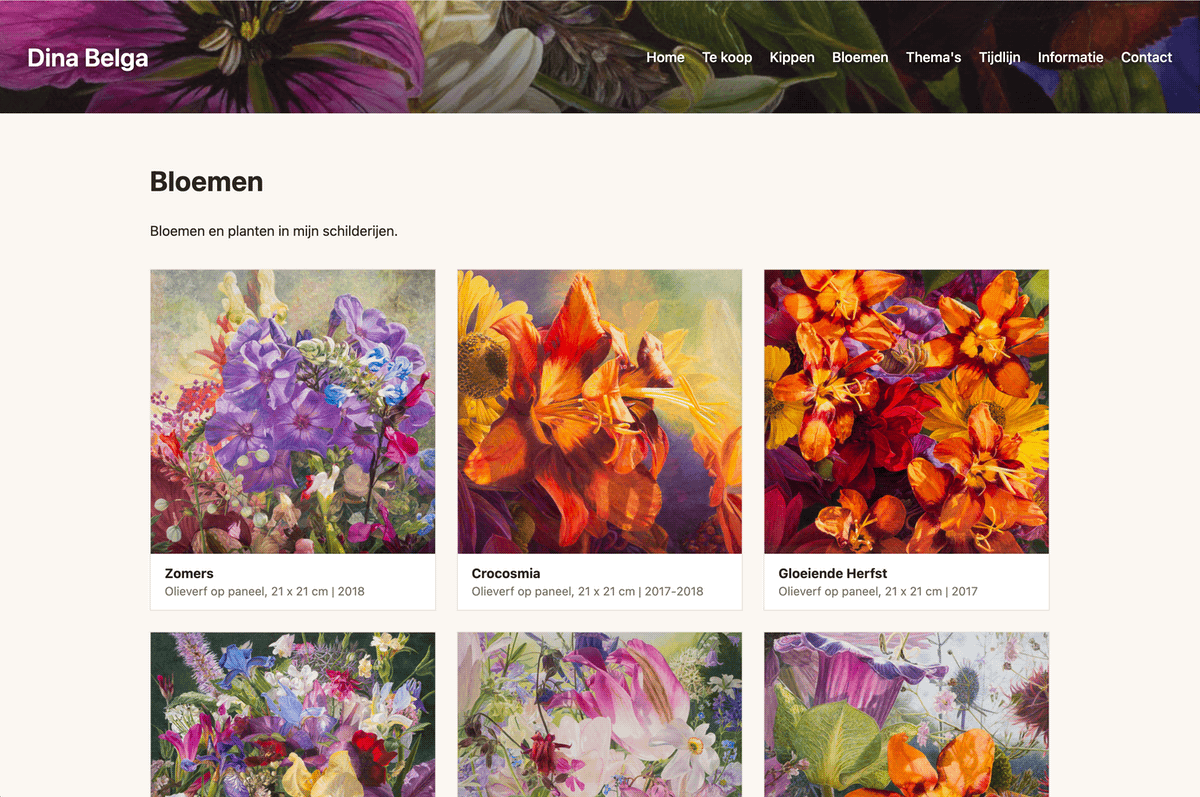Image resolution: width=1200 pixels, height=797 pixels.
Task: Click the Zomers caption 'Olieverf op paneel, 21 x 21 cm | 2018'
Action: tap(265, 591)
